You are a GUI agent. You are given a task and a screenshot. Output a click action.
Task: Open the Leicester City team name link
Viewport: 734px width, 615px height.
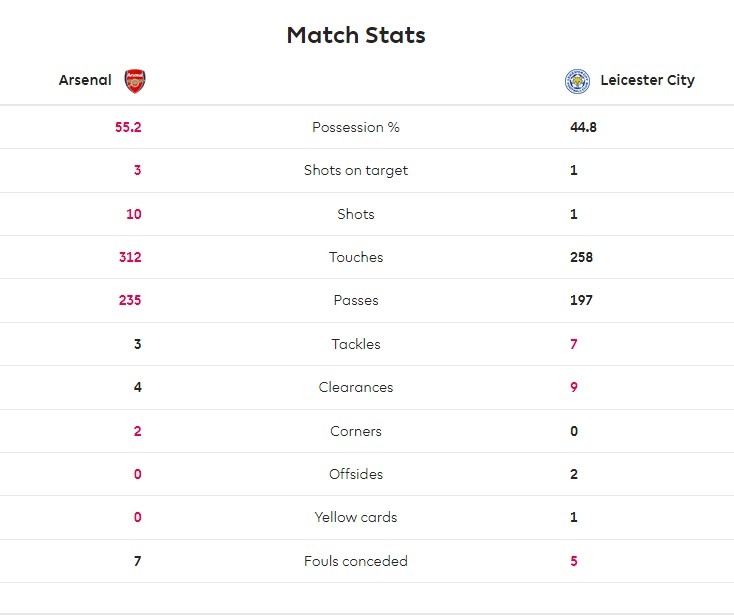pos(647,80)
